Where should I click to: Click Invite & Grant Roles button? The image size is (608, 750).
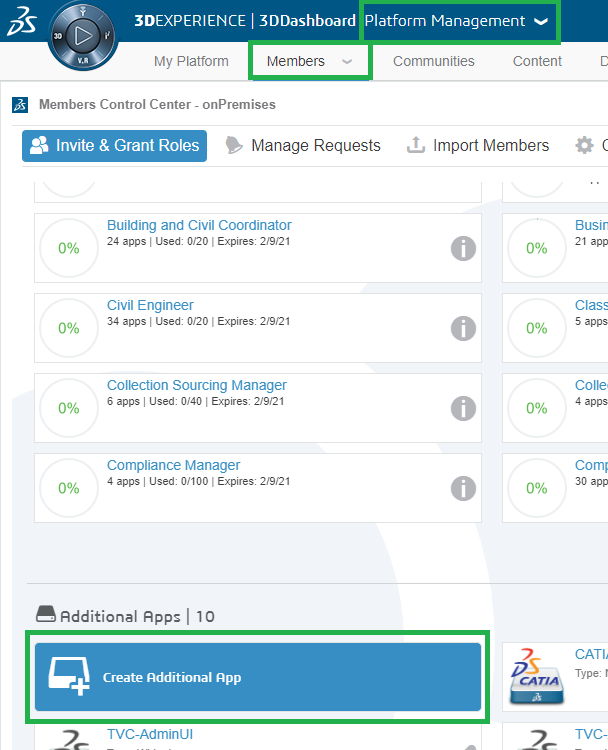point(114,146)
